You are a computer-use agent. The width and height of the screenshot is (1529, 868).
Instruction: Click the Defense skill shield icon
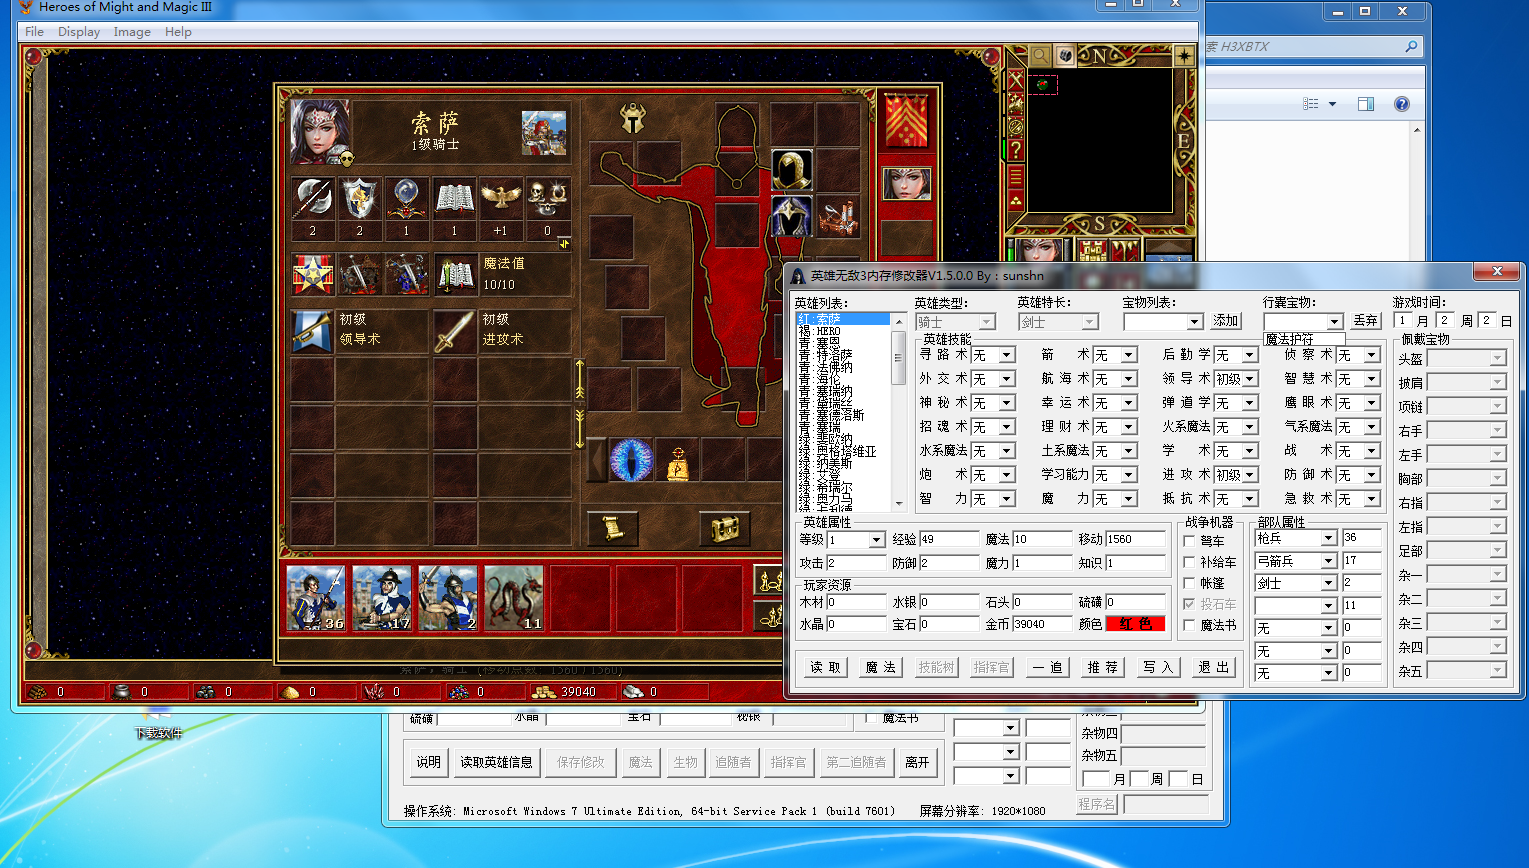tap(360, 199)
